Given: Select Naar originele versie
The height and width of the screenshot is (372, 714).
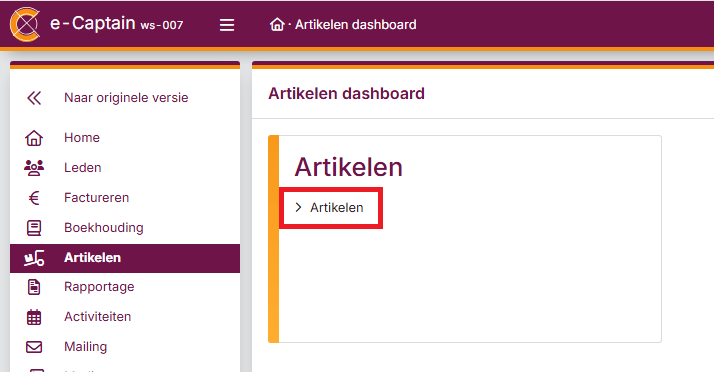Looking at the screenshot, I should coord(126,98).
